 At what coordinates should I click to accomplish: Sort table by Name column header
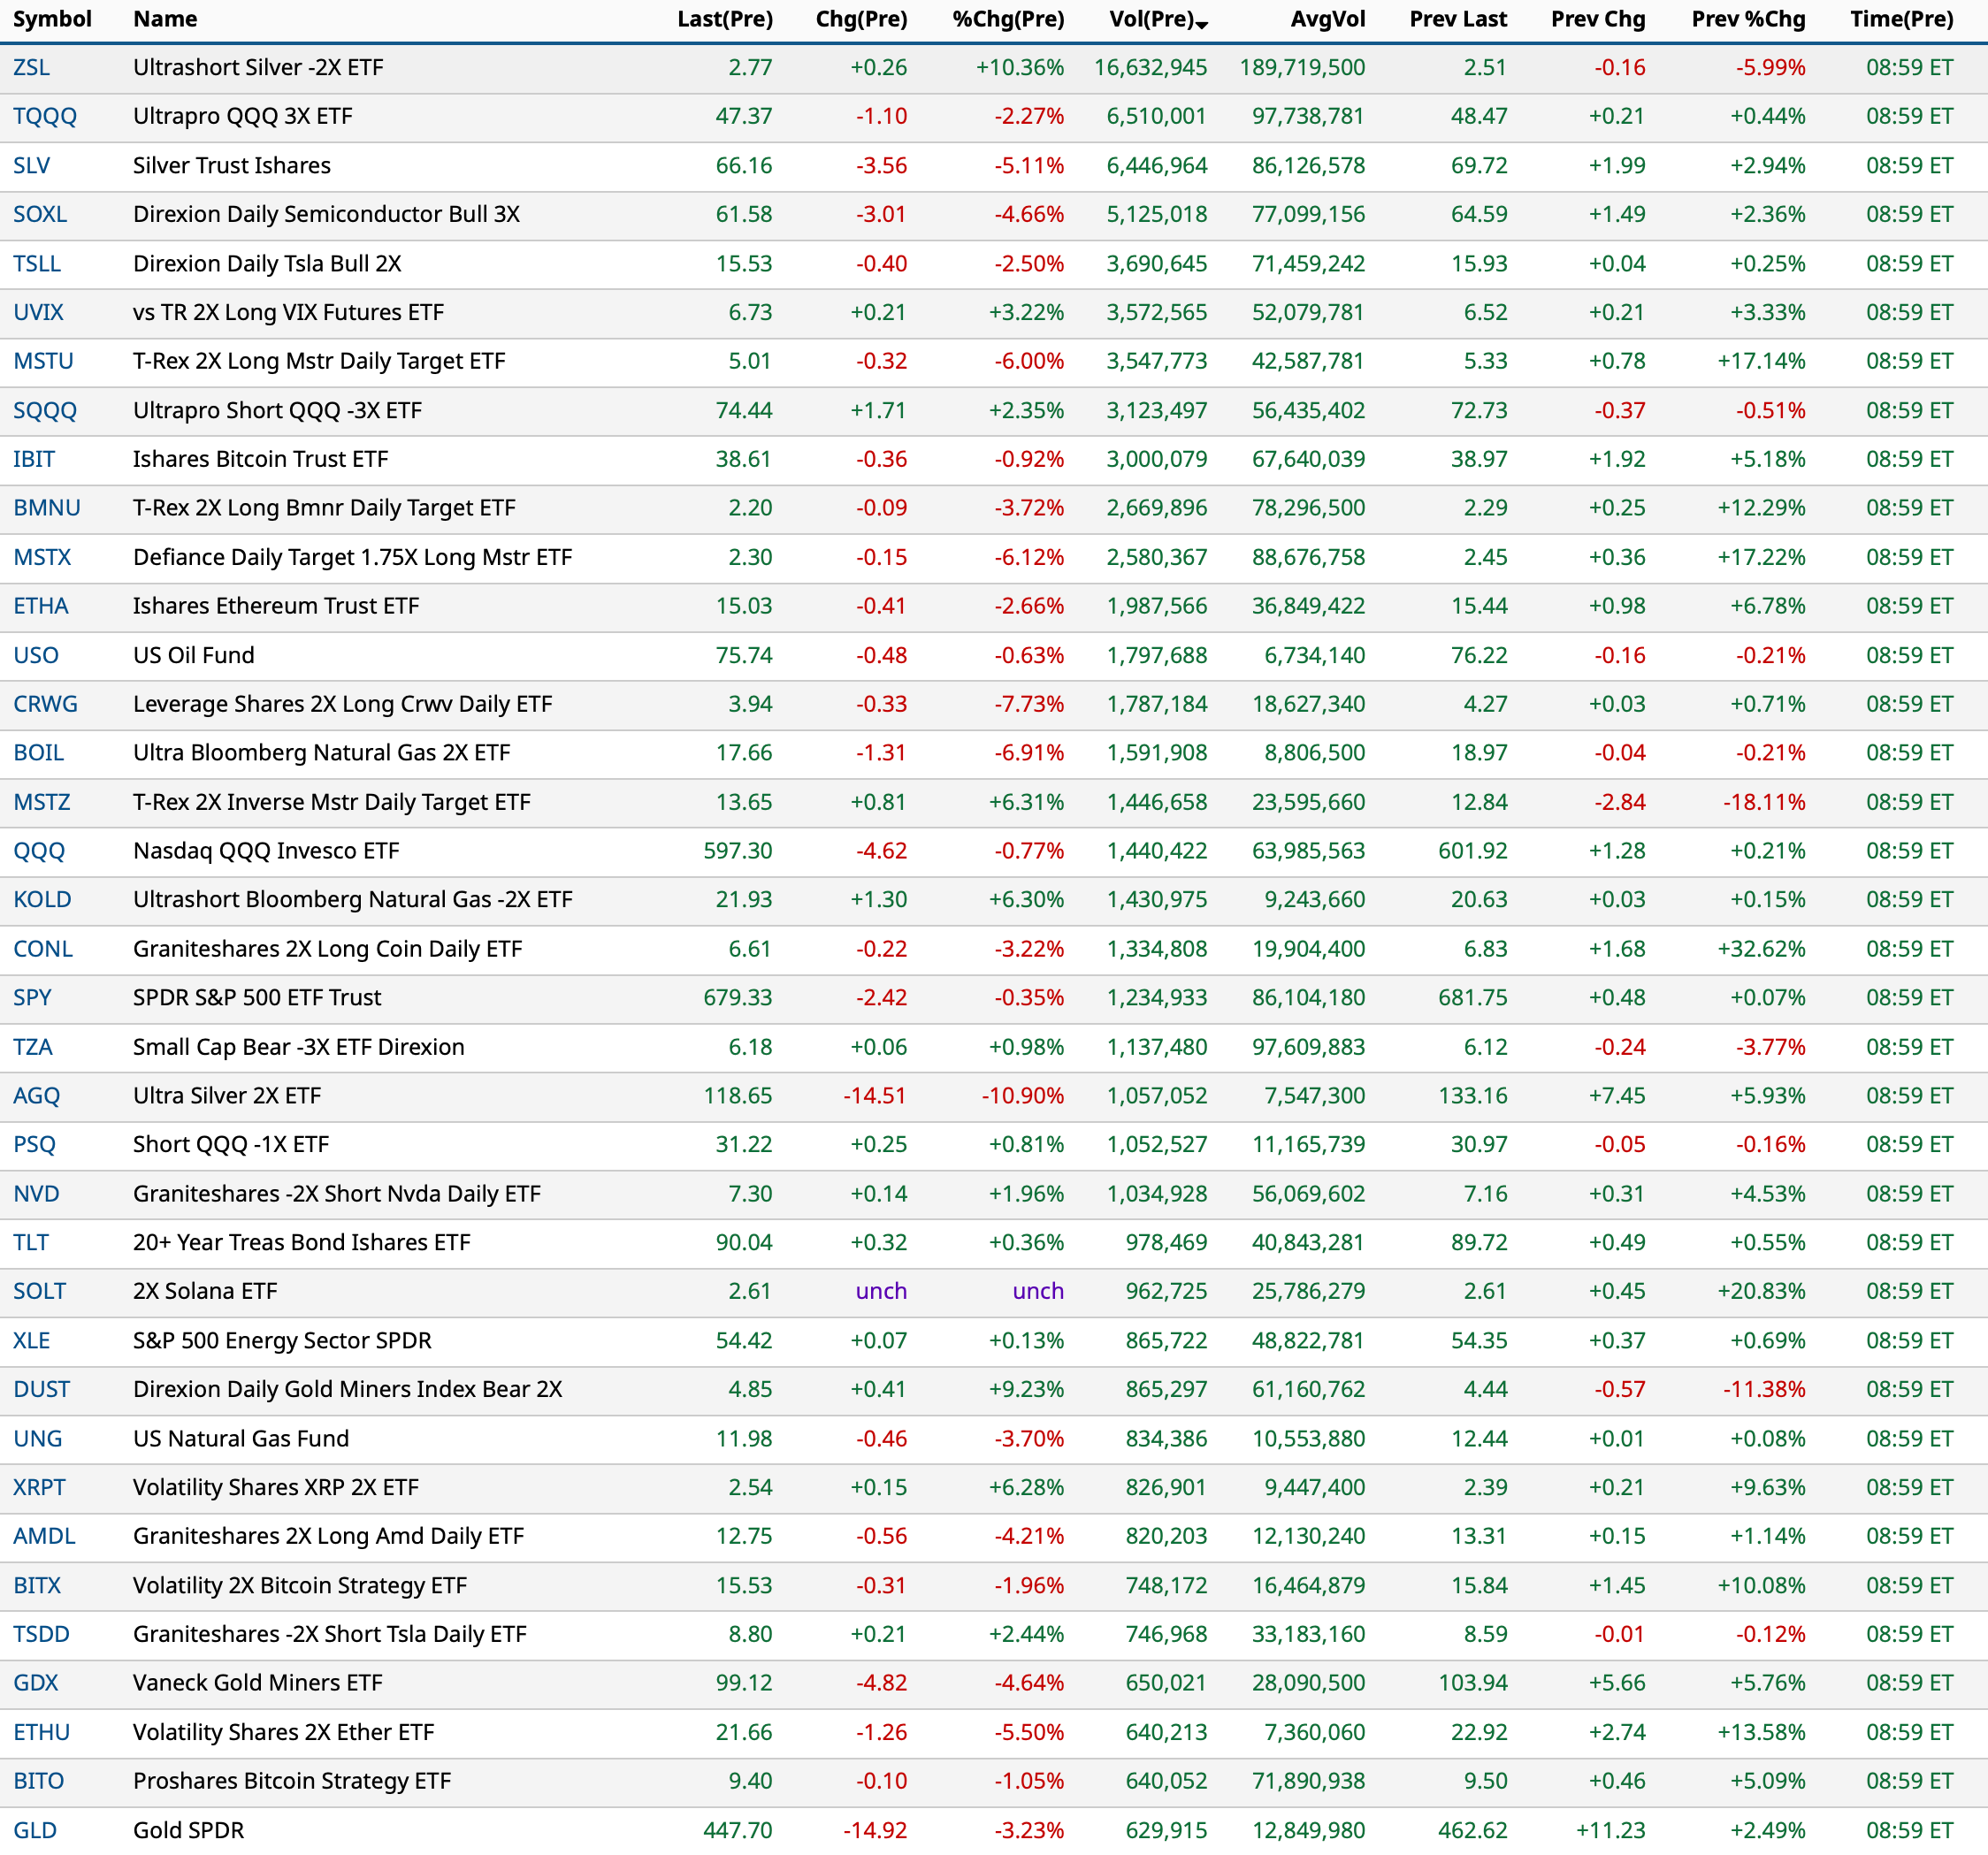coord(165,19)
